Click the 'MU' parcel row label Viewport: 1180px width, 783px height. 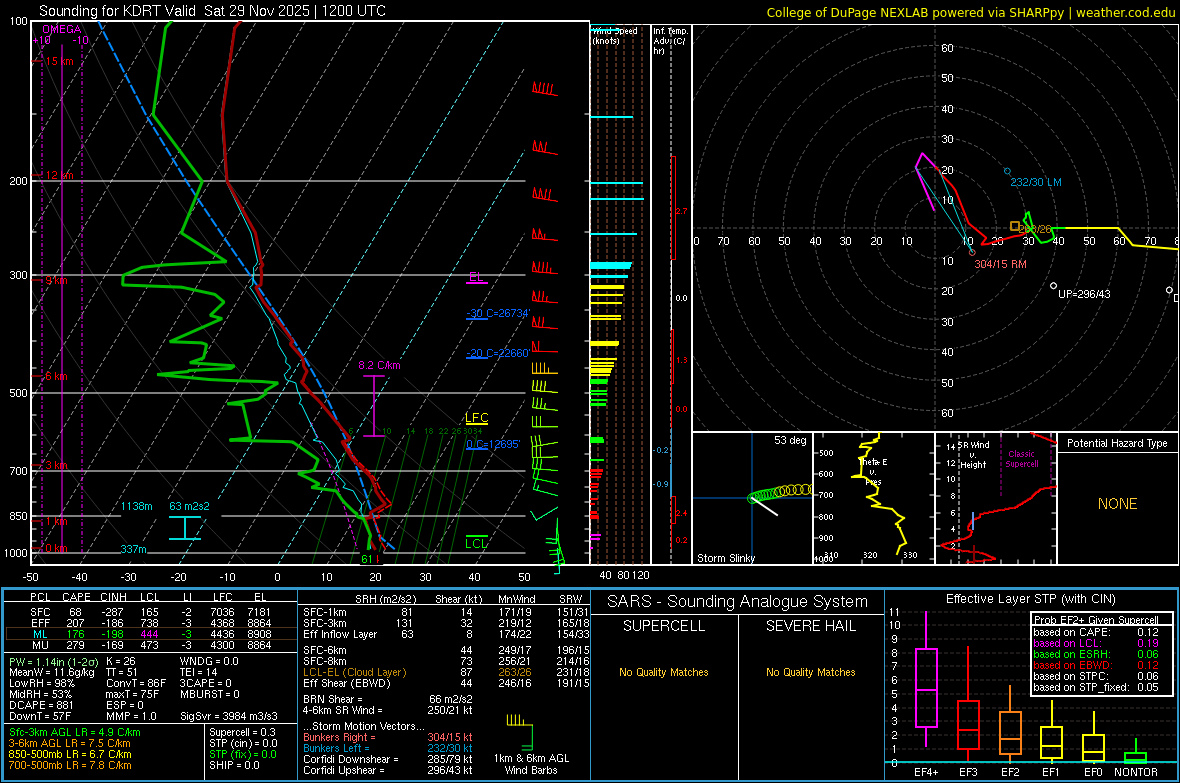click(40, 645)
